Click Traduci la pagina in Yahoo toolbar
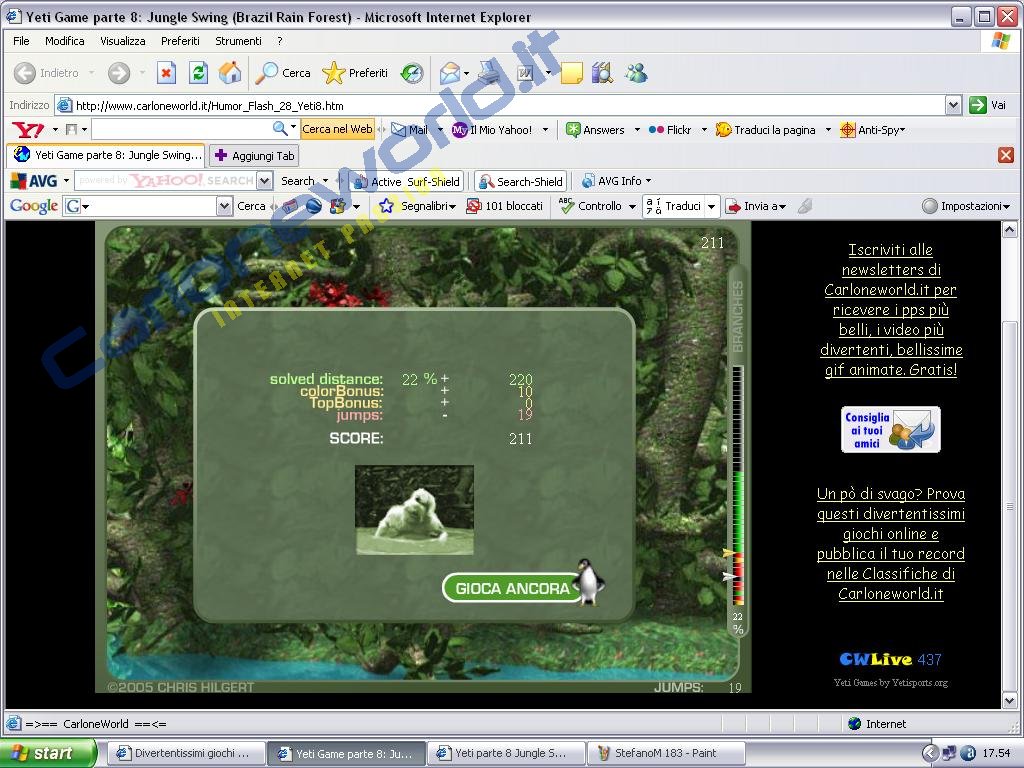Viewport: 1024px width, 768px height. pos(766,130)
